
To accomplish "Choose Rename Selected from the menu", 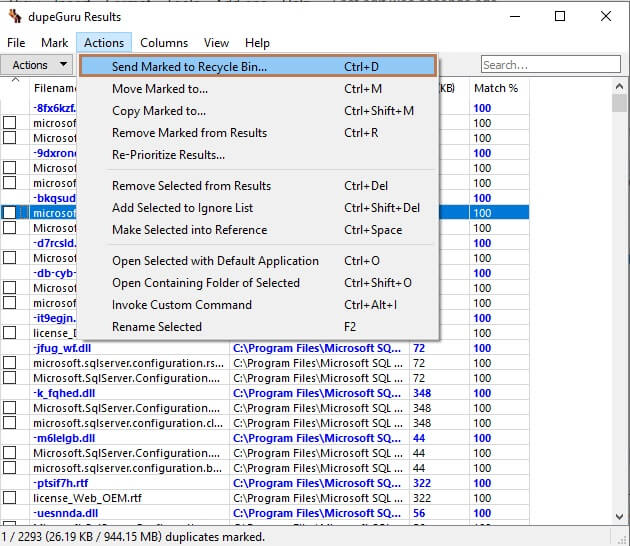I will [157, 327].
